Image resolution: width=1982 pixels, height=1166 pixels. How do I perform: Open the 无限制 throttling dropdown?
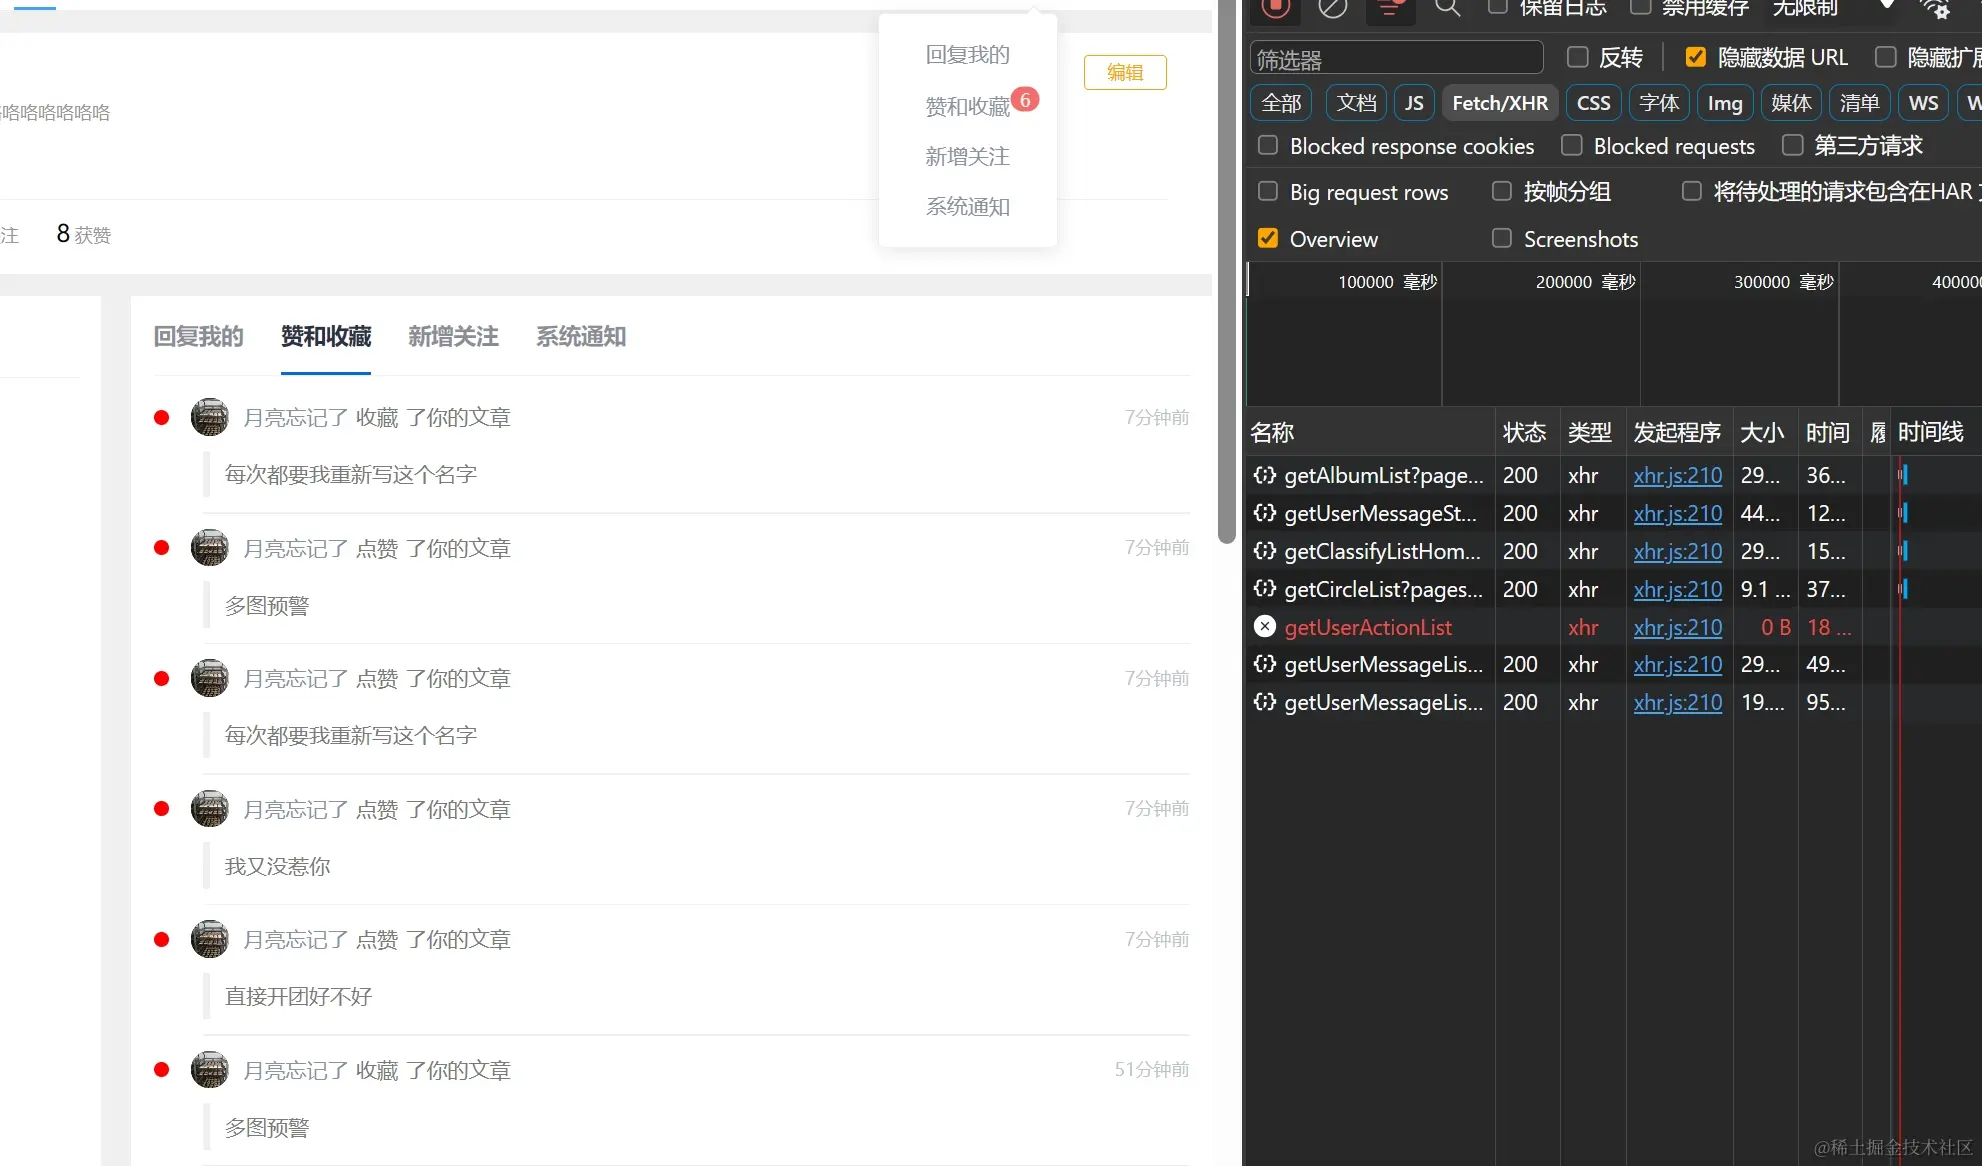tap(1832, 8)
